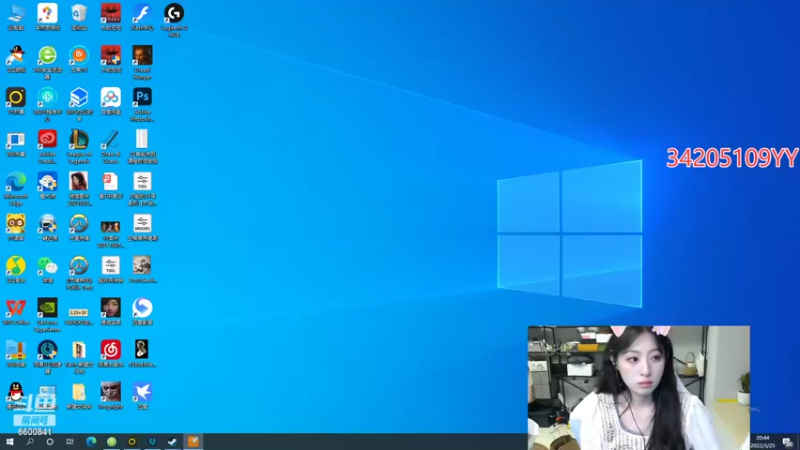Launch the Flash shortcut on desktop

coord(142,17)
